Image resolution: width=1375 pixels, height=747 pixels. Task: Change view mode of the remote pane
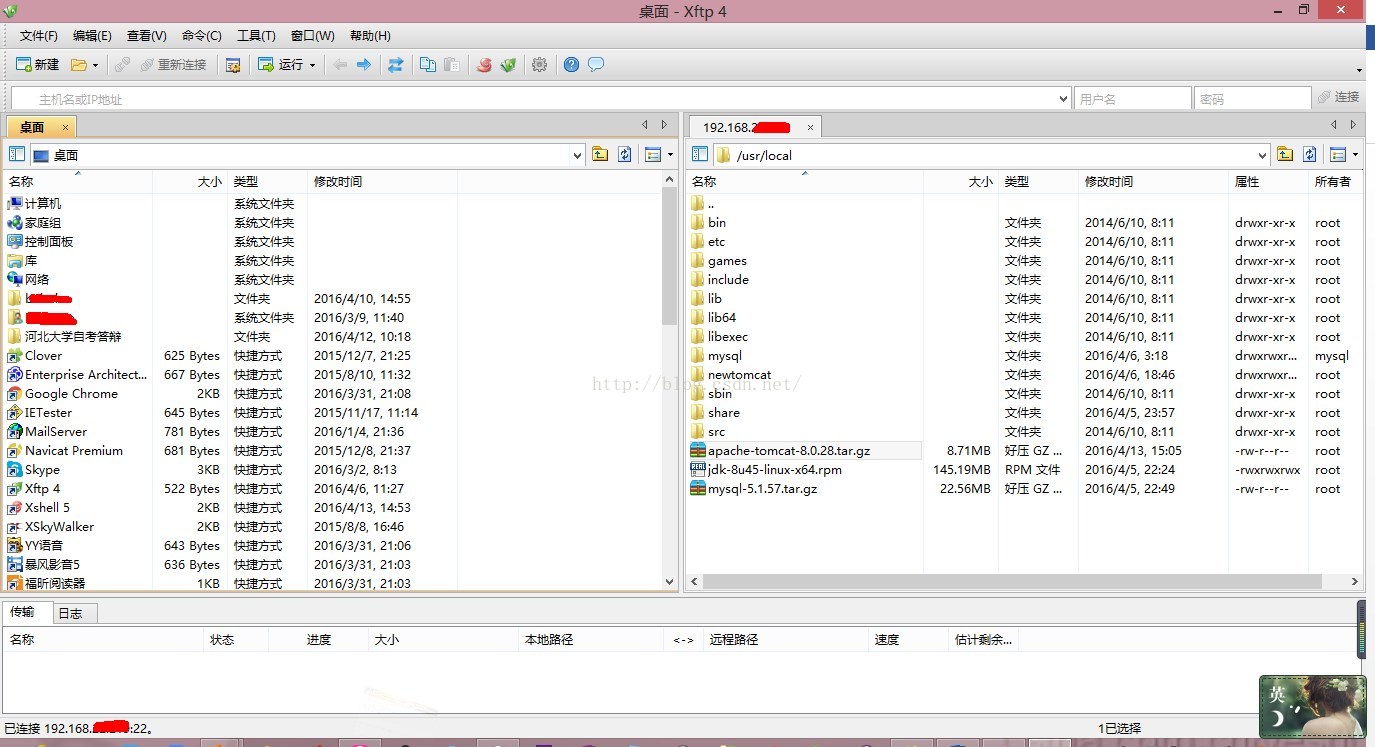1338,154
